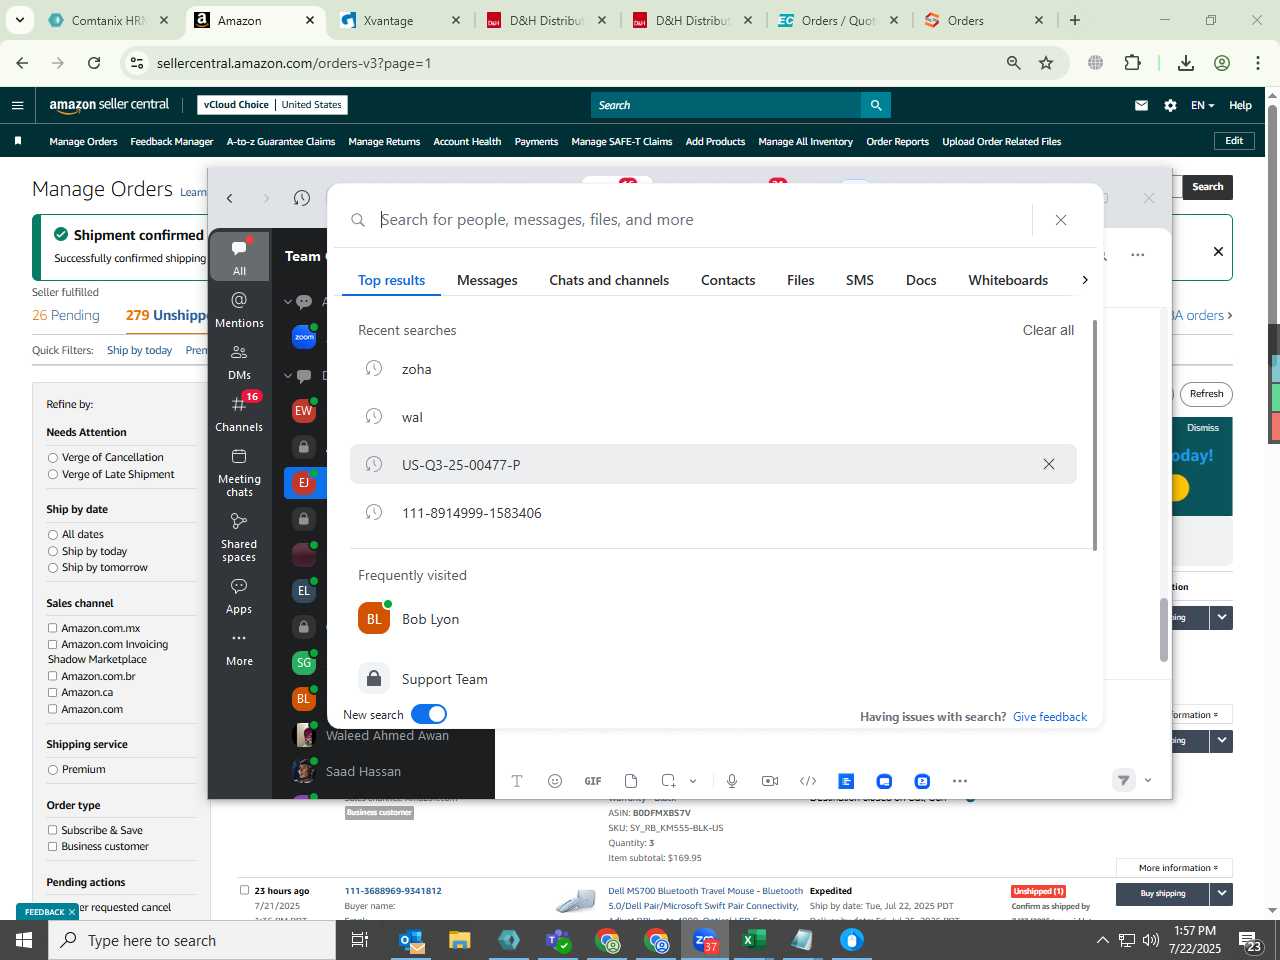Select Verge of Late Shipment radio option
This screenshot has height=960, width=1280.
click(53, 475)
